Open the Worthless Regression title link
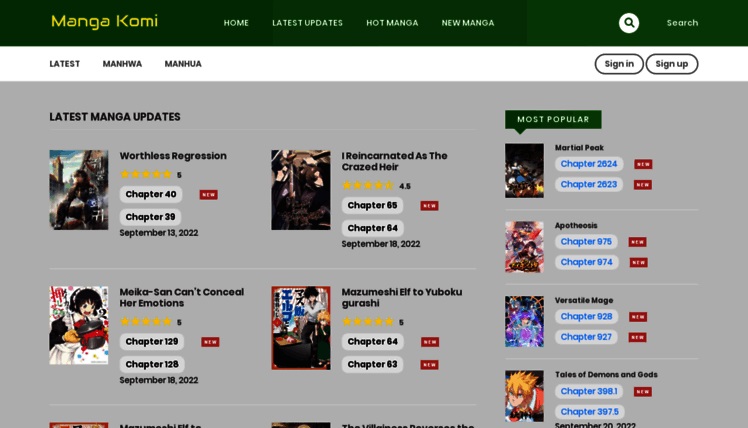748x428 pixels. [173, 156]
